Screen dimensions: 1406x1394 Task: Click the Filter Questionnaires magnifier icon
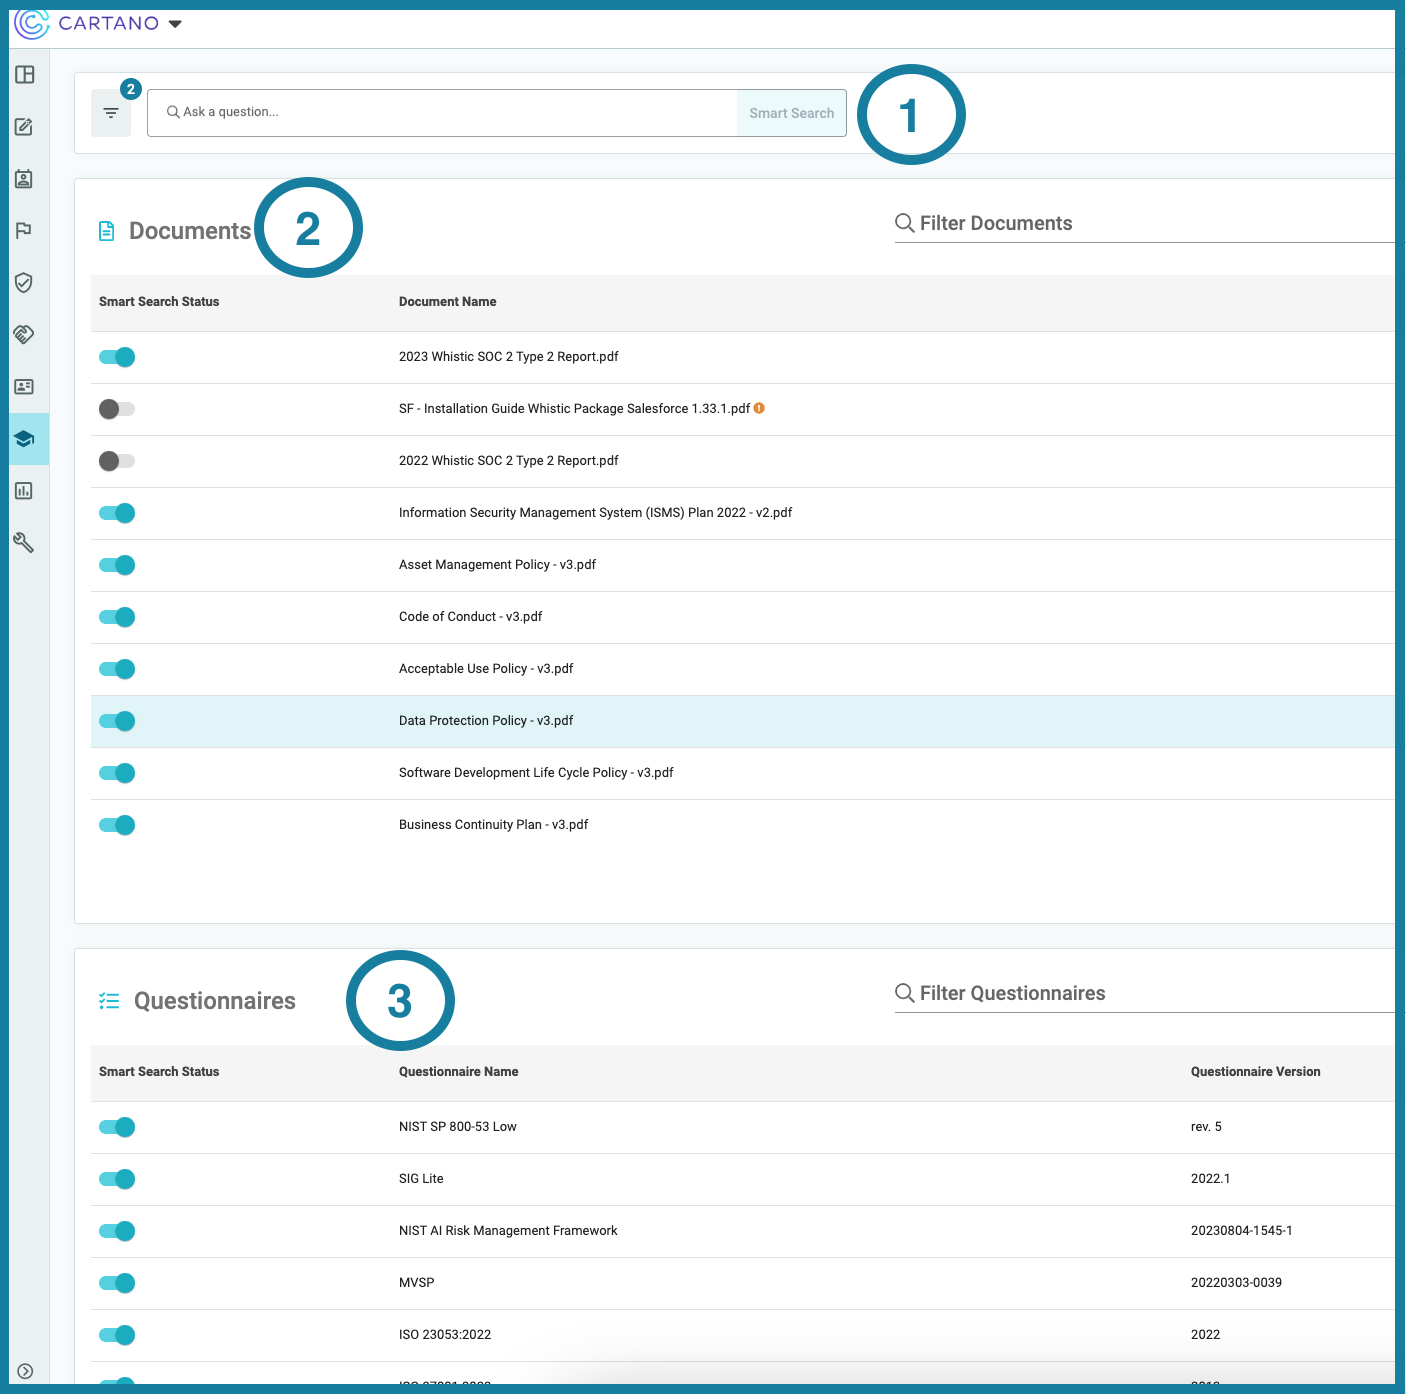click(905, 993)
